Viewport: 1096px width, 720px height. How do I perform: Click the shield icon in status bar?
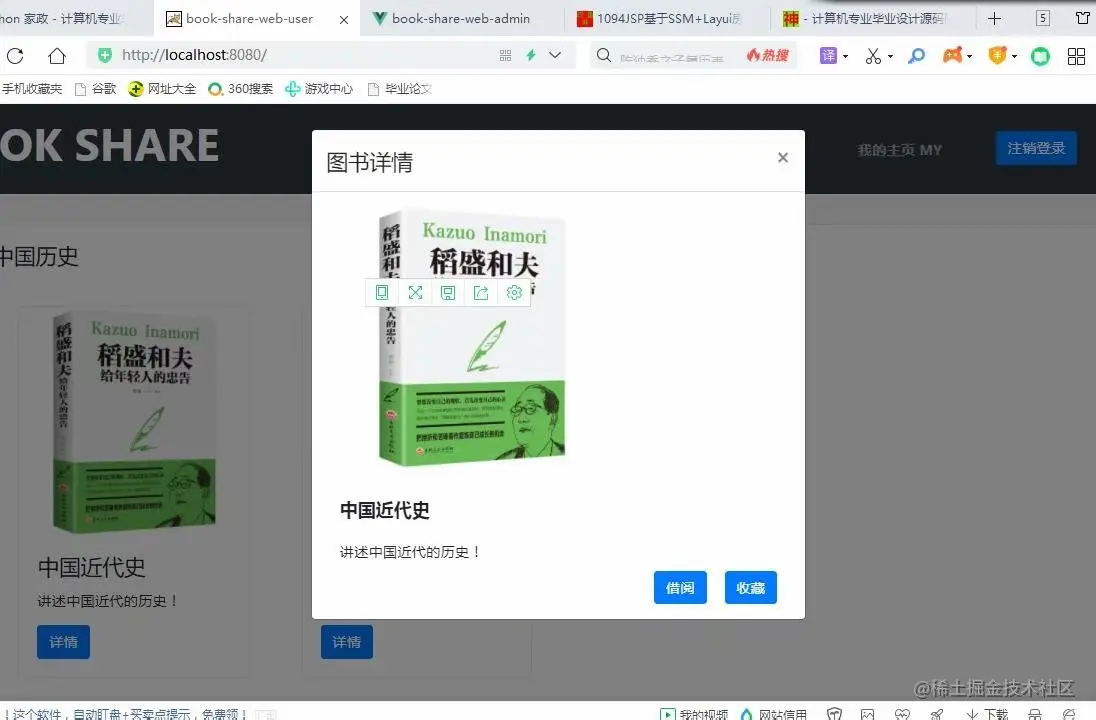point(834,714)
